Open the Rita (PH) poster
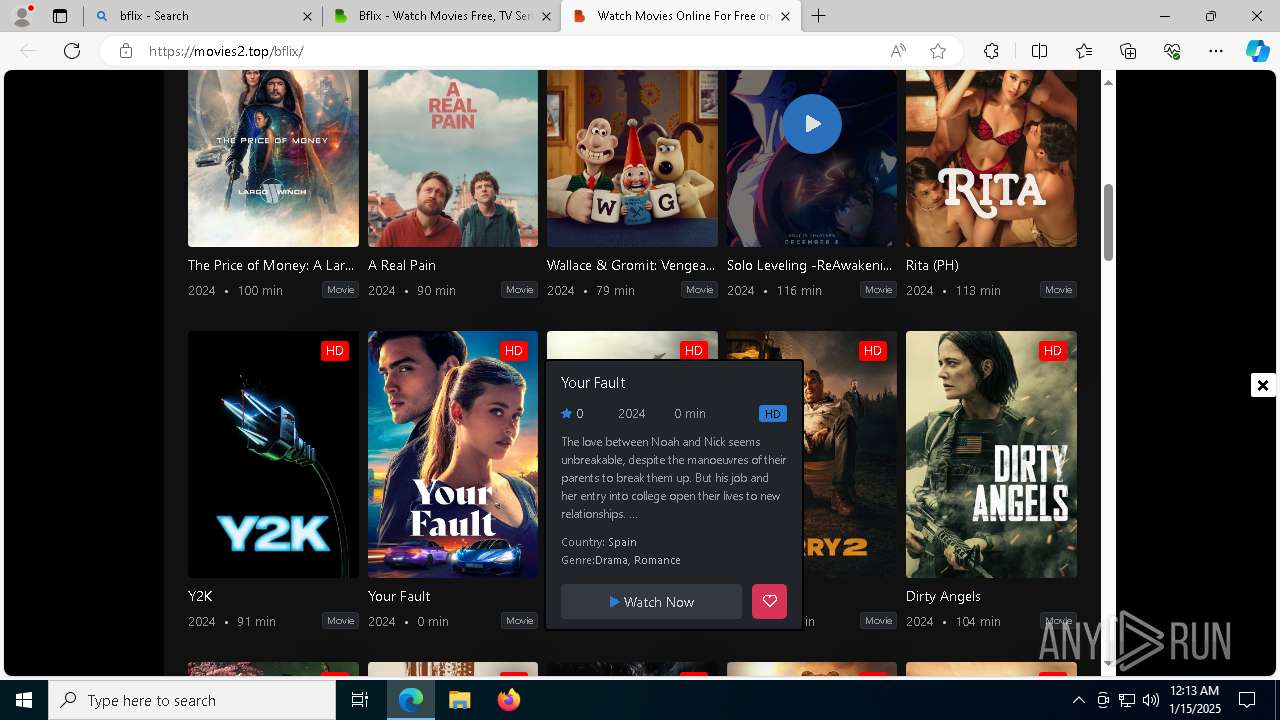1280x720 pixels. point(991,158)
